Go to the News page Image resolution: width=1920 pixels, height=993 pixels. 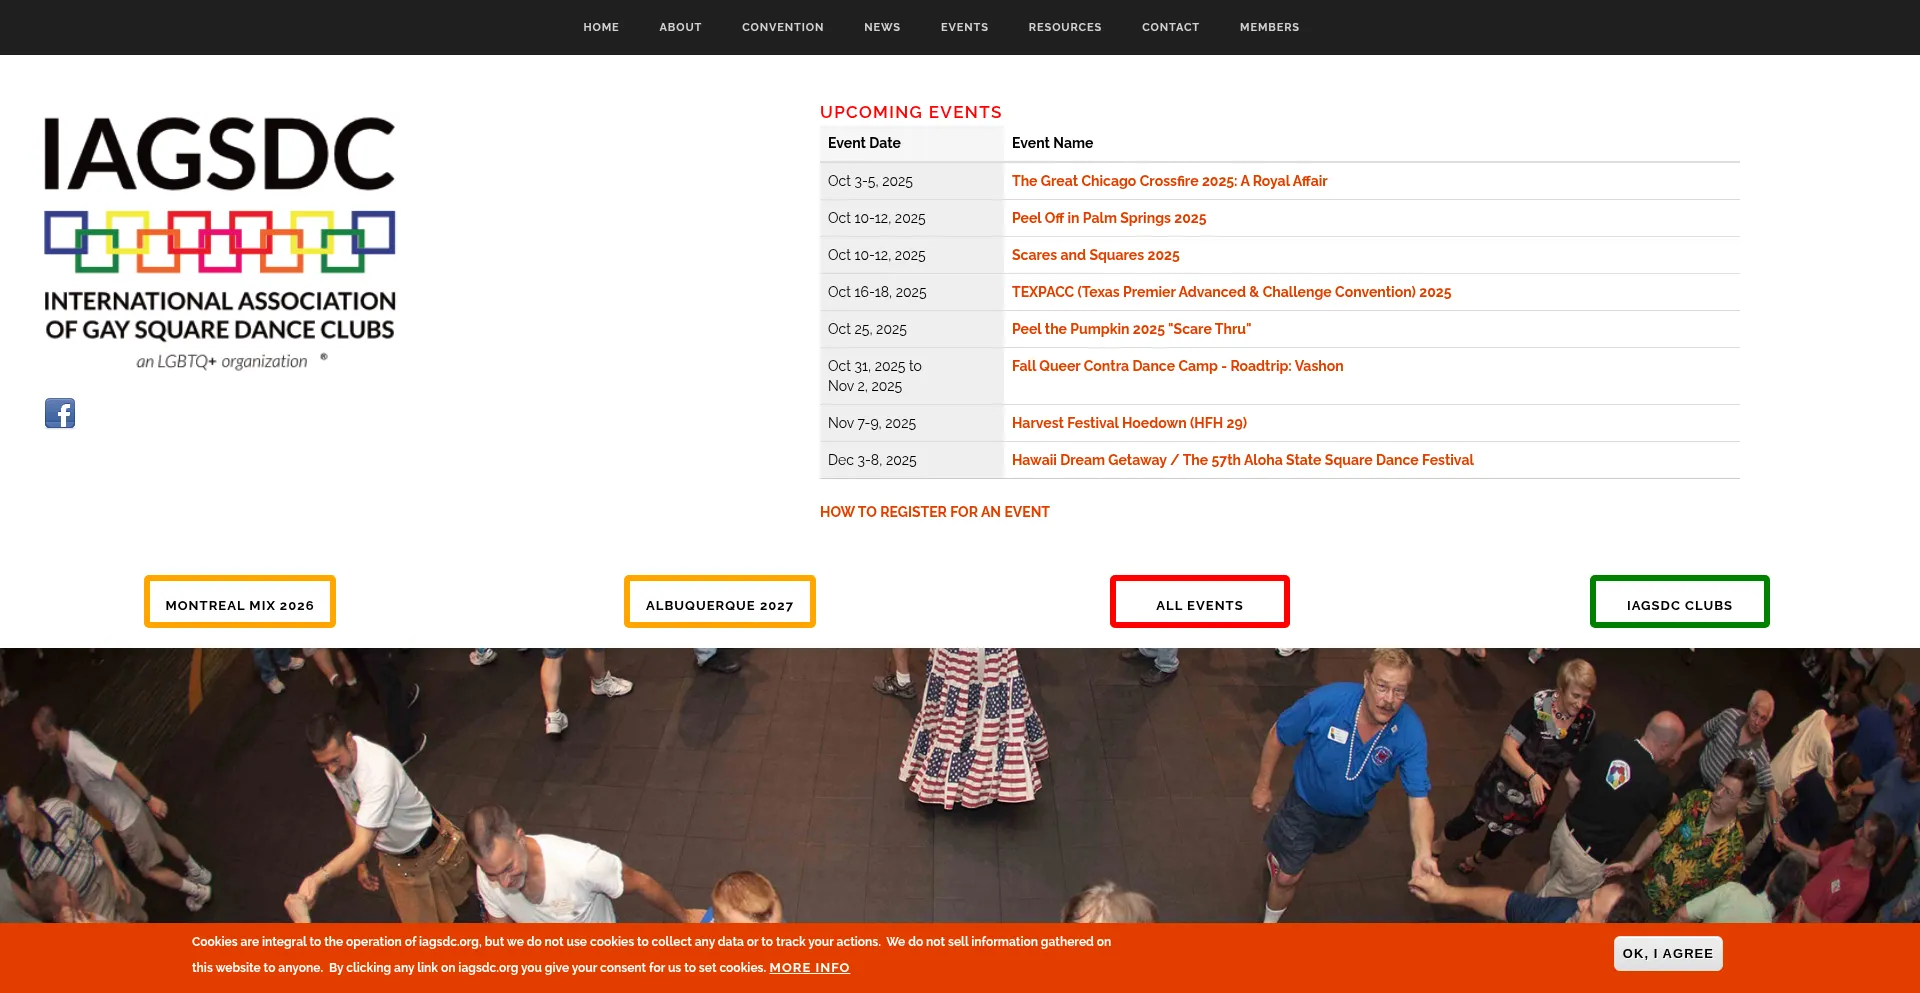[x=882, y=27]
